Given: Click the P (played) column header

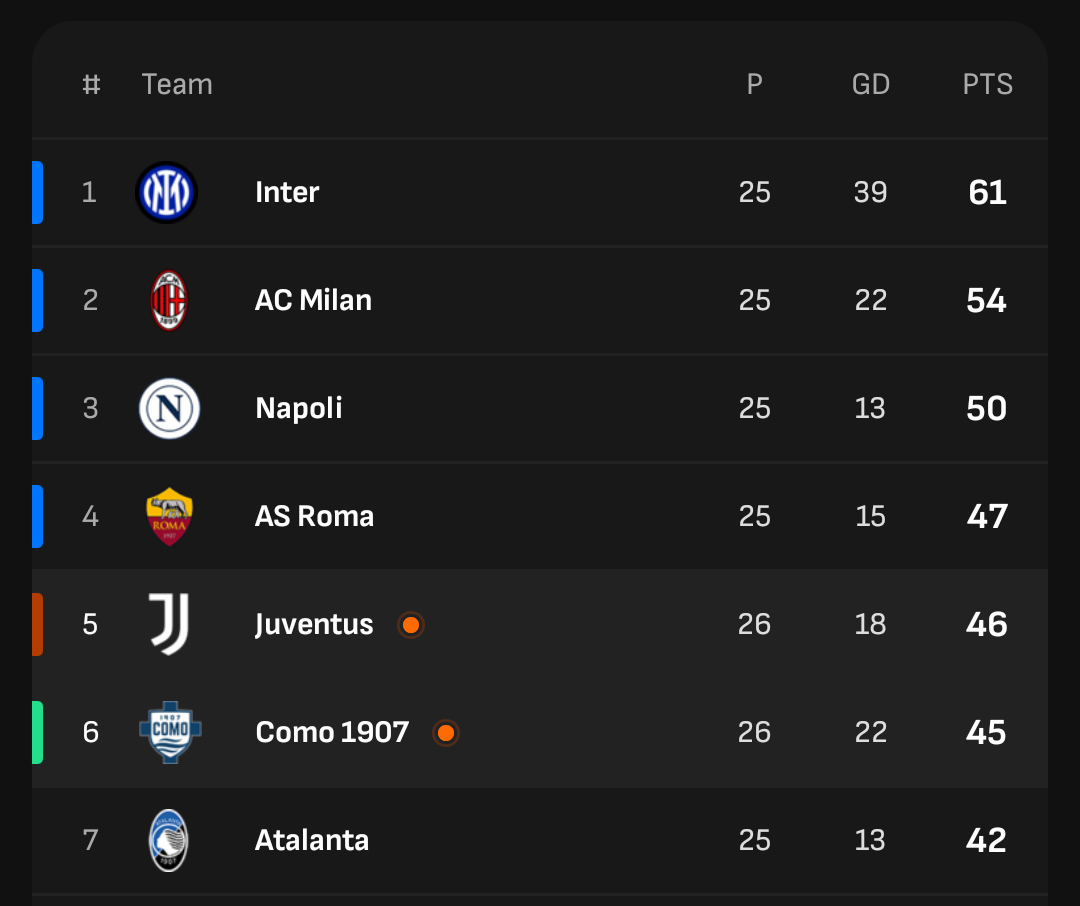Looking at the screenshot, I should coord(755,85).
